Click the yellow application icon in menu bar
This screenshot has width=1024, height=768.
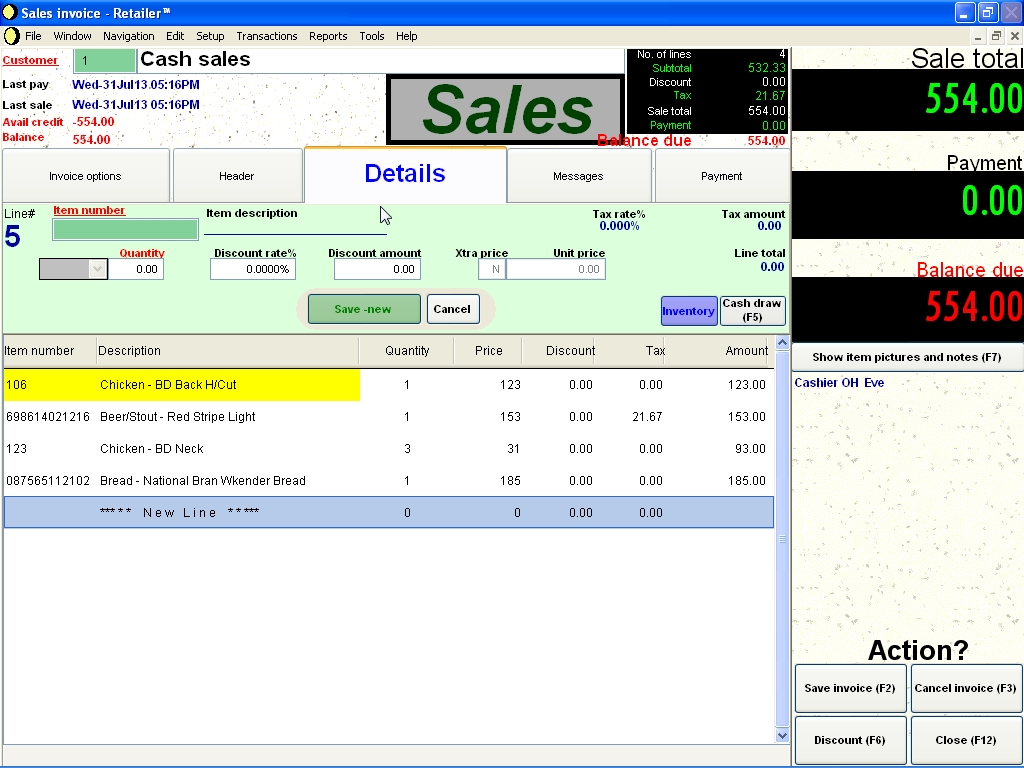(x=11, y=36)
